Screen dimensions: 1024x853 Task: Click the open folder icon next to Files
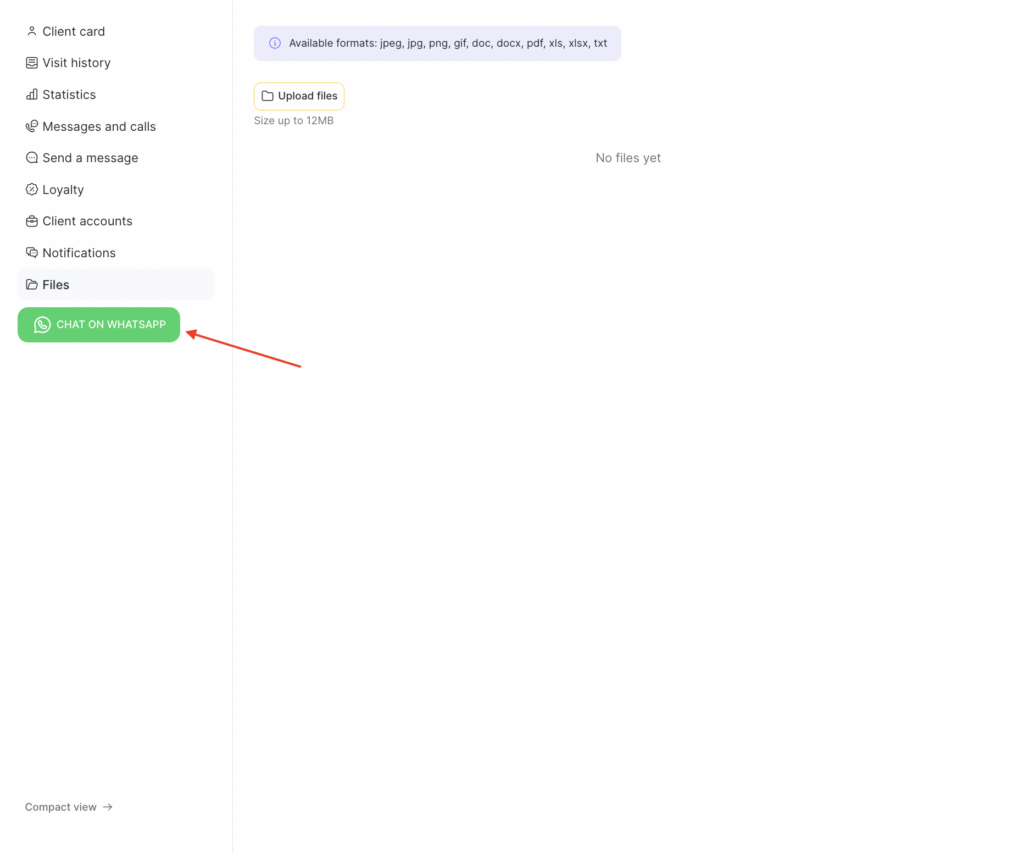click(32, 285)
